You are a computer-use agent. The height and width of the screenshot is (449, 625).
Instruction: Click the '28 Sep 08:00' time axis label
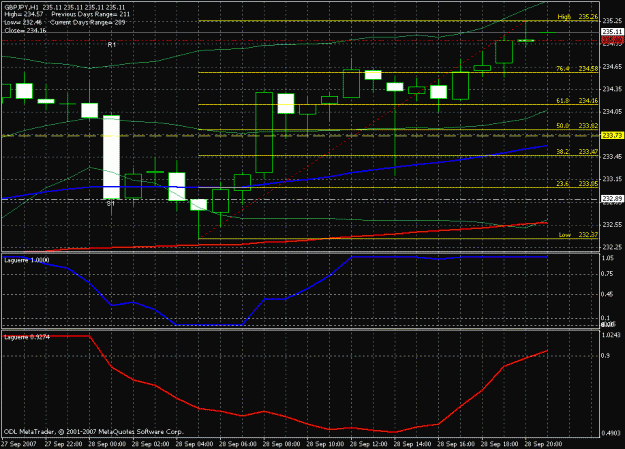click(x=282, y=444)
